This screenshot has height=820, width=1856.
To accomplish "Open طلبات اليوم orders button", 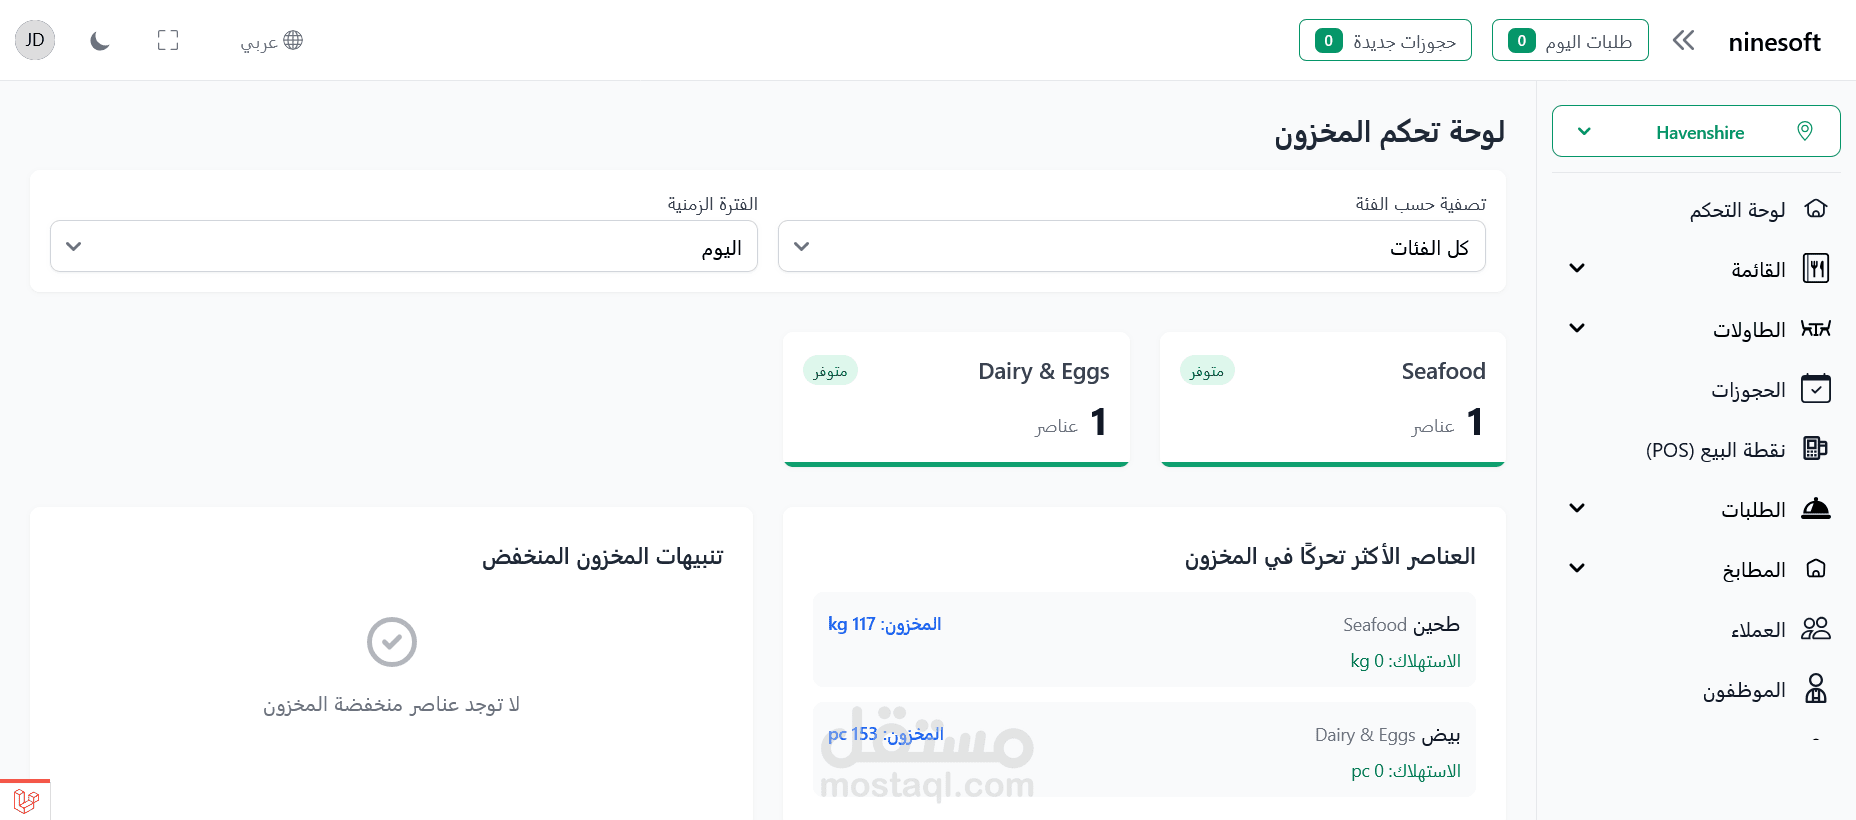I will (1569, 41).
